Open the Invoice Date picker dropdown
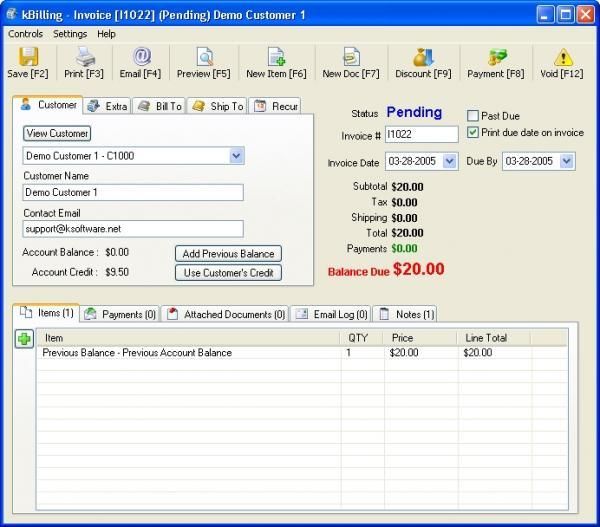Image resolution: width=600 pixels, height=527 pixels. pyautogui.click(x=450, y=161)
